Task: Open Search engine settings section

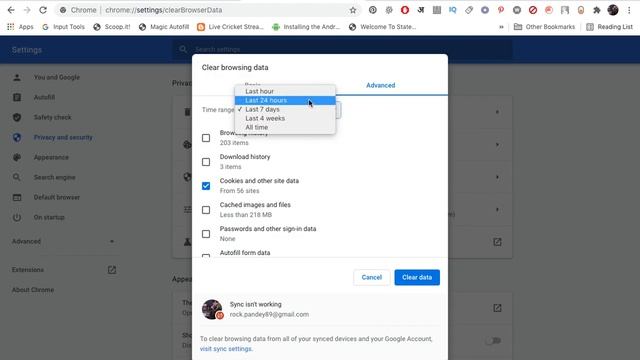Action: pos(54,177)
